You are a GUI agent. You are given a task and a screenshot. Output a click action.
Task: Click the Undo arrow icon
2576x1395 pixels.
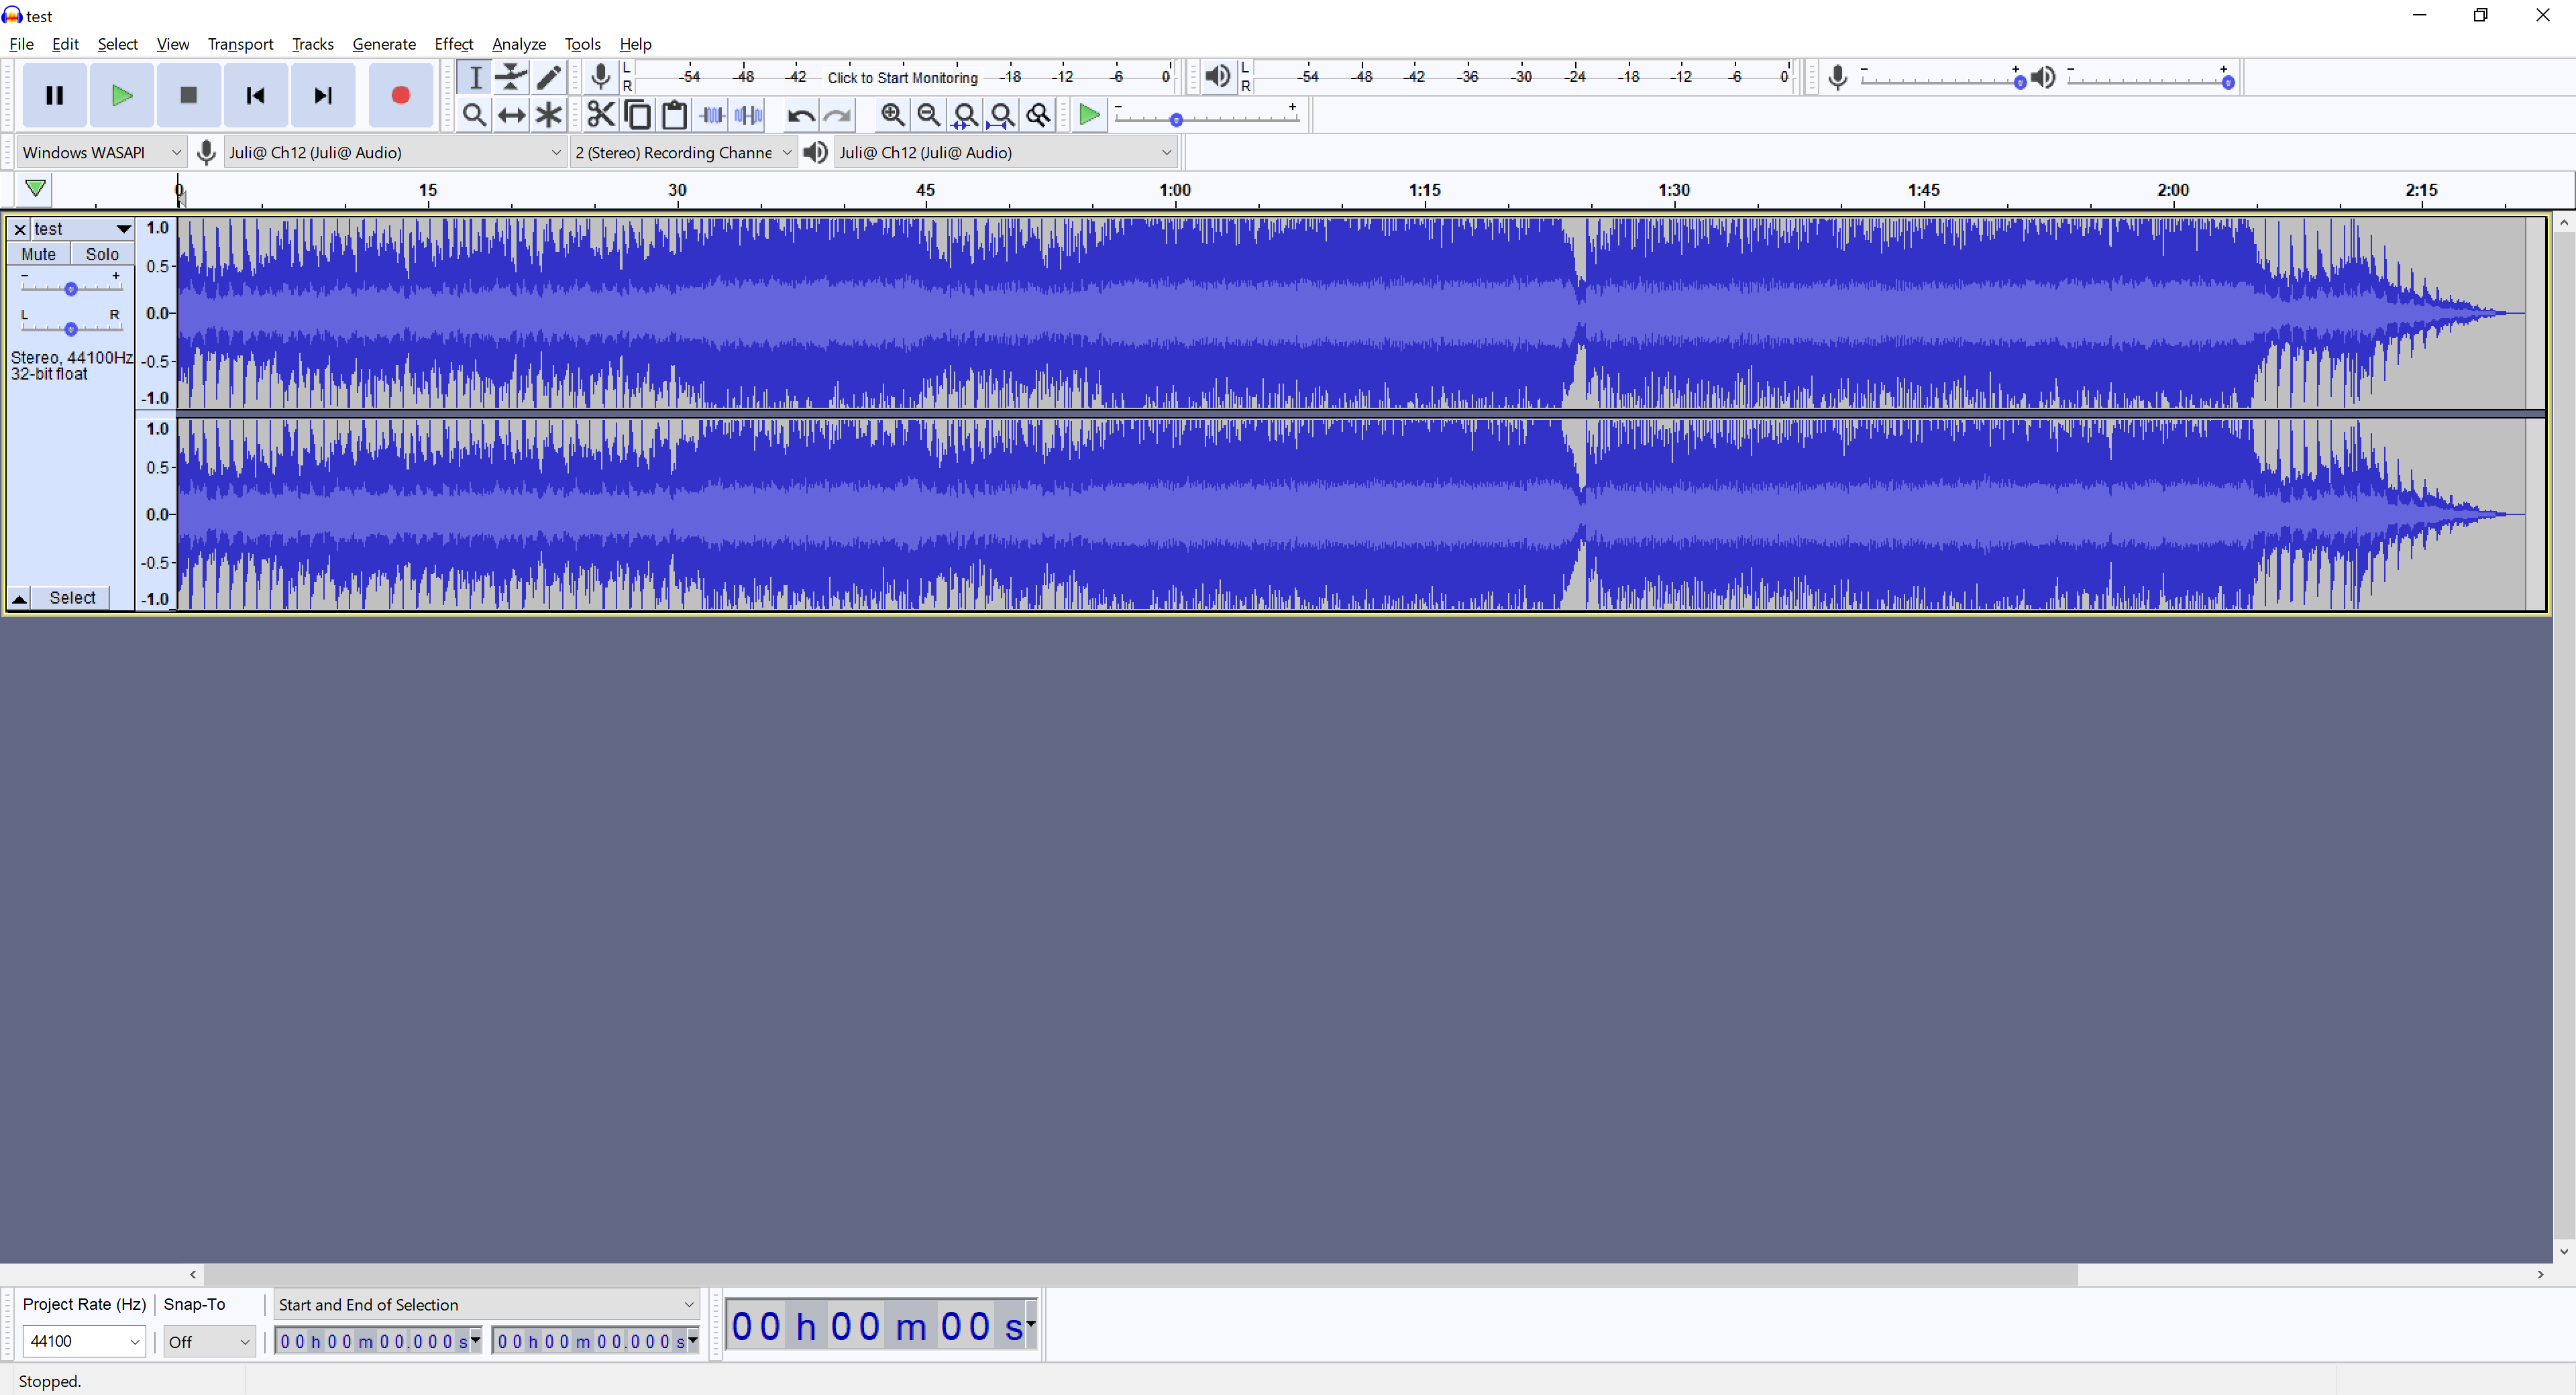coord(800,116)
